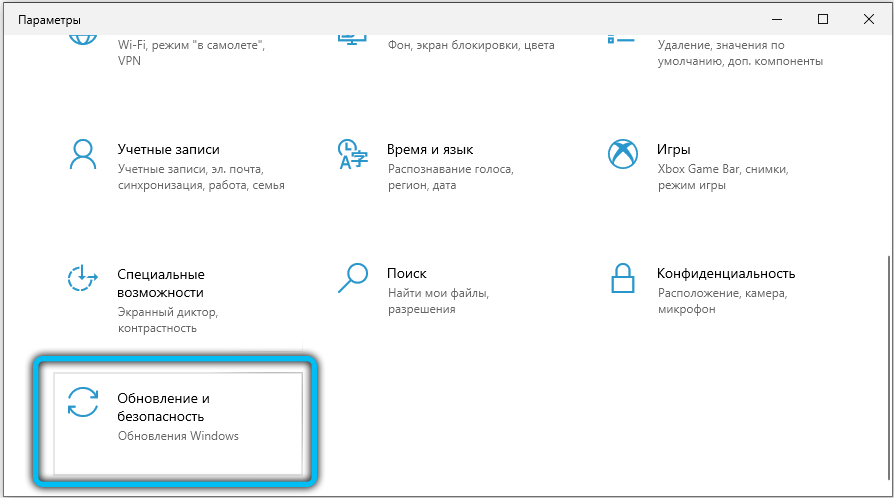Open the "Игры" category title
The image size is (894, 498).
click(x=673, y=149)
